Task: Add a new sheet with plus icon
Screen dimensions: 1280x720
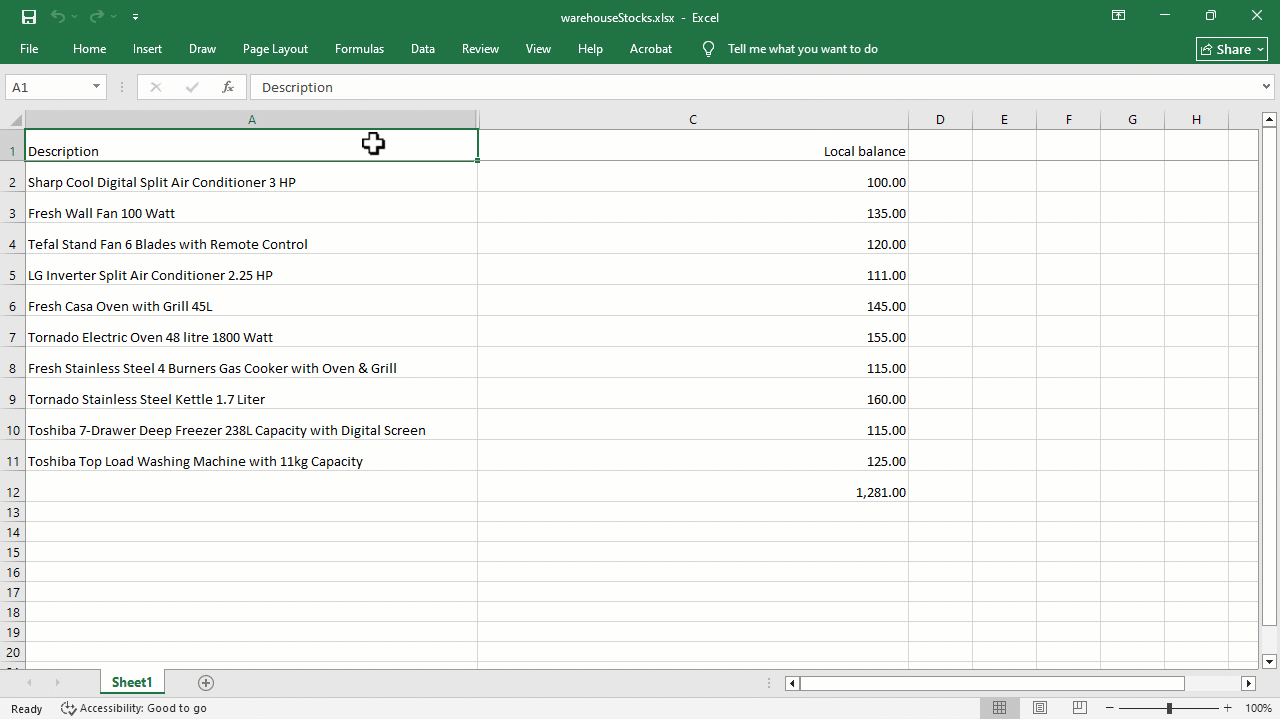Action: [206, 683]
